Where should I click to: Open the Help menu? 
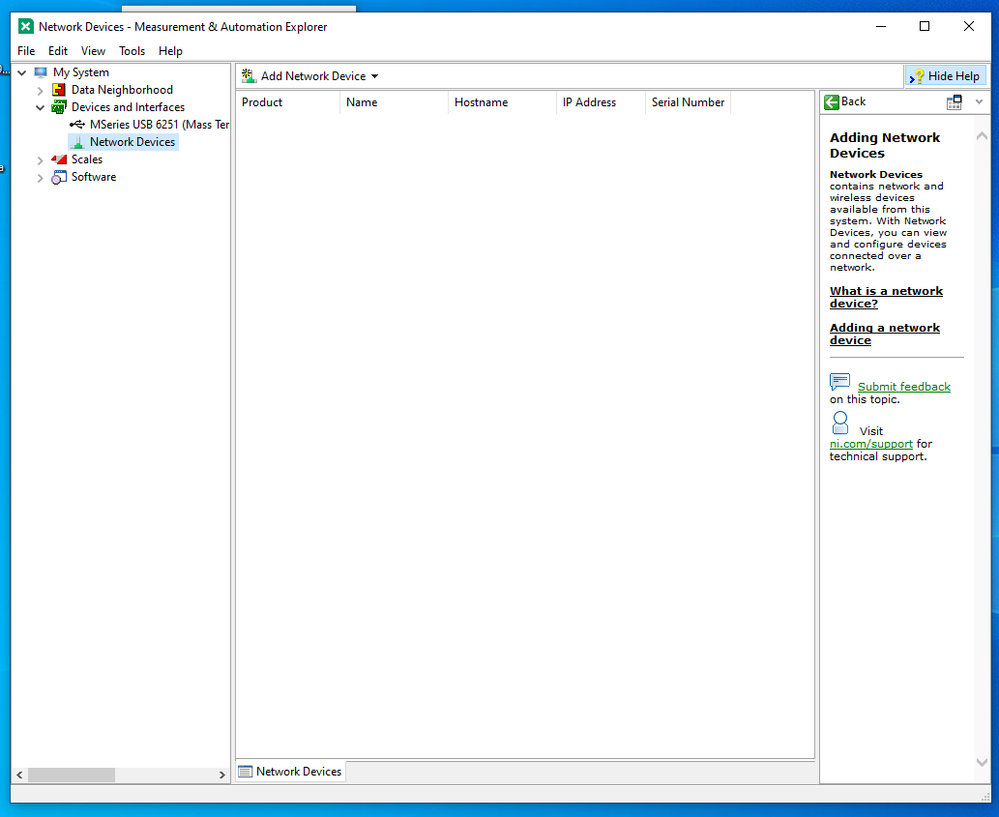click(x=170, y=51)
